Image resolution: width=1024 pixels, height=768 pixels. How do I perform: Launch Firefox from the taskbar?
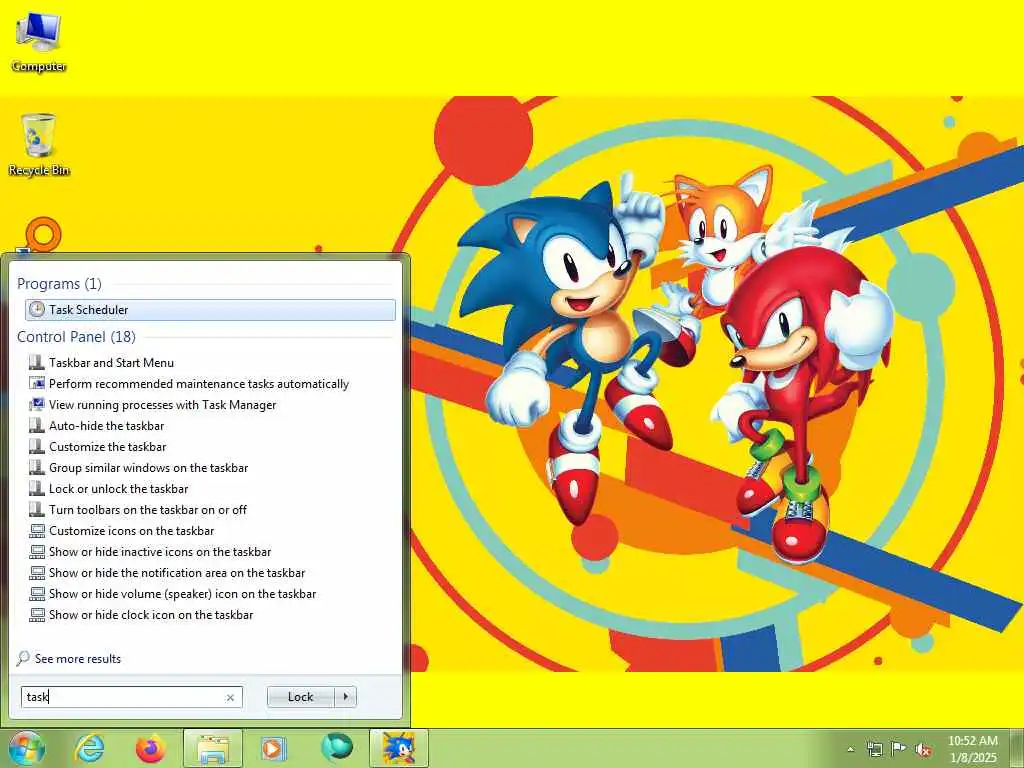(150, 748)
